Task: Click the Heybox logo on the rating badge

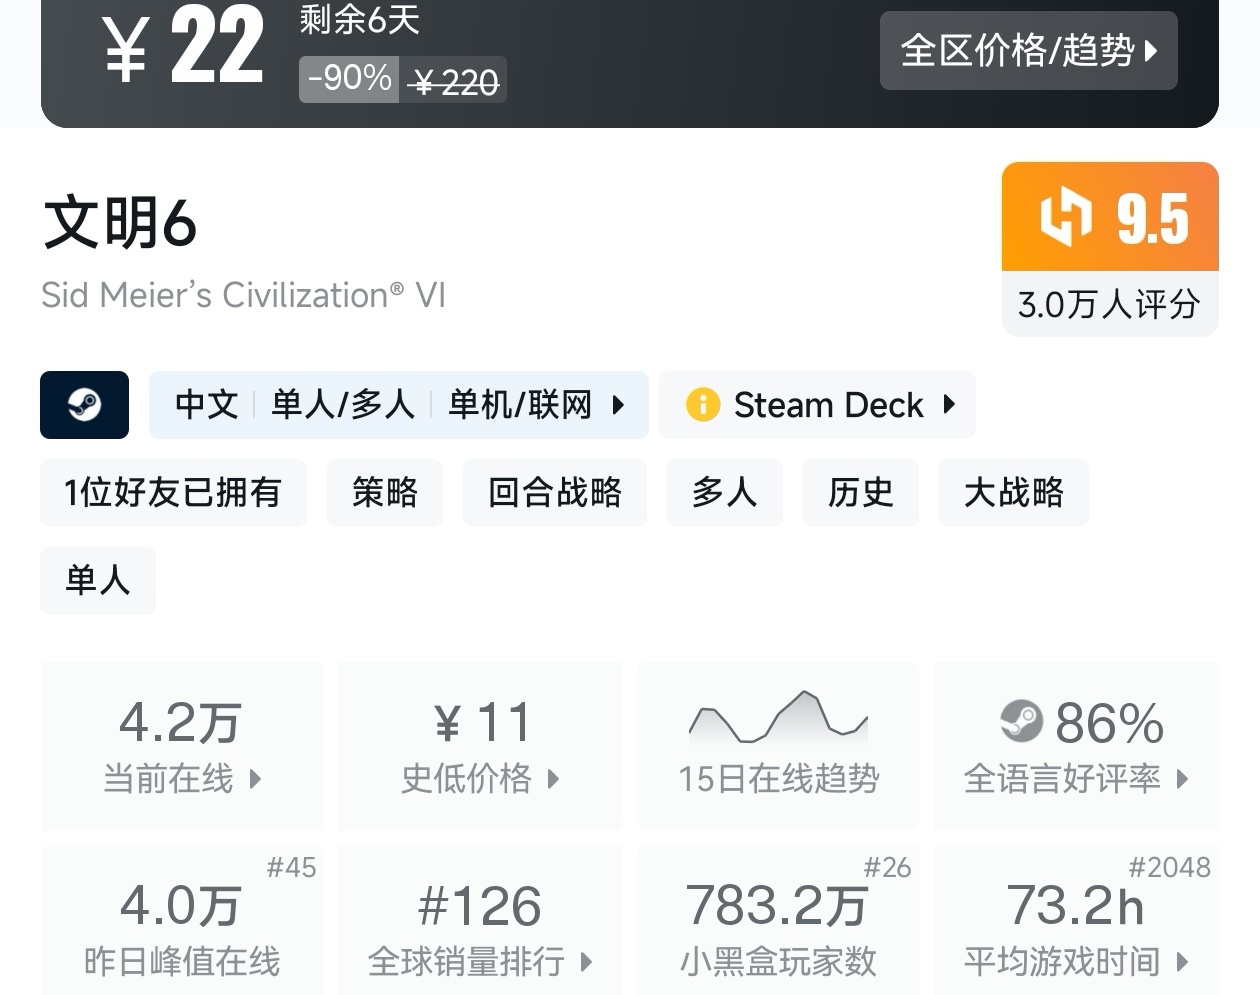Action: [1065, 217]
